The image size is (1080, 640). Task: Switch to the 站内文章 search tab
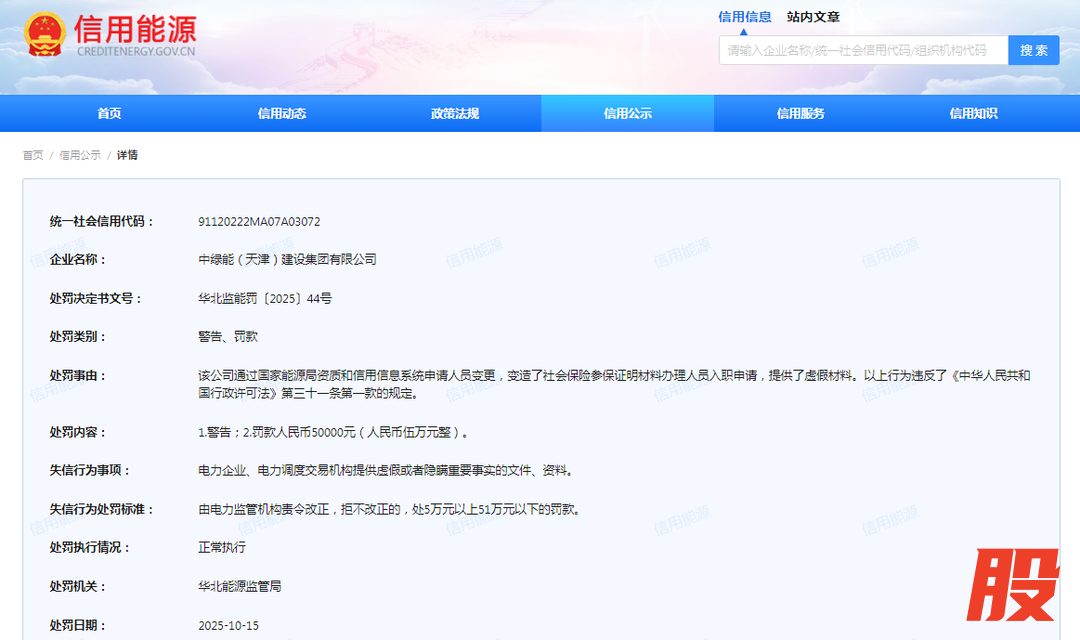[x=813, y=17]
